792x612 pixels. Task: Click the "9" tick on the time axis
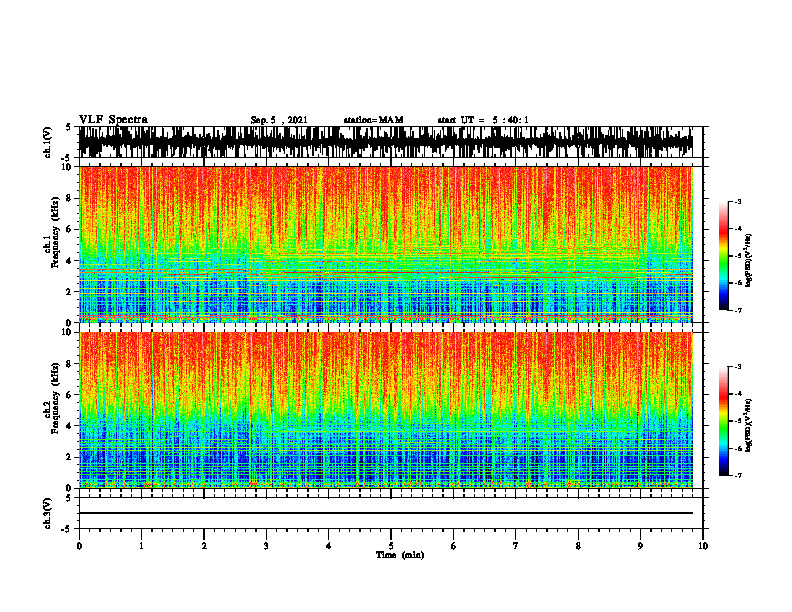(x=640, y=546)
